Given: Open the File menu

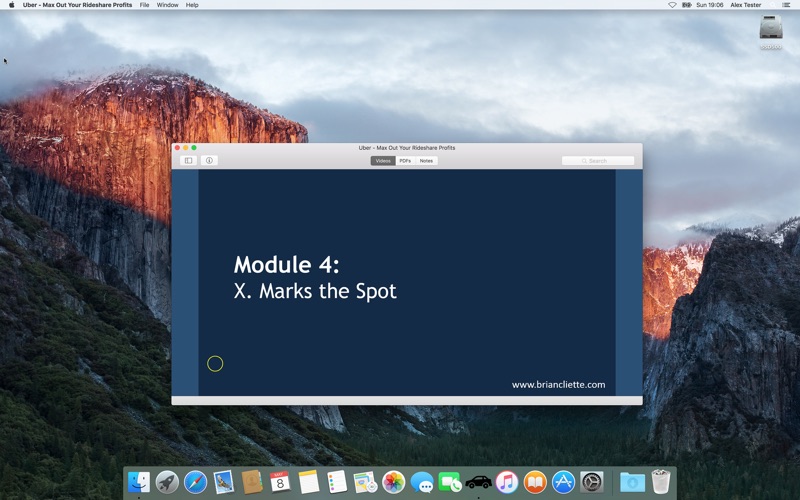Looking at the screenshot, I should (144, 5).
